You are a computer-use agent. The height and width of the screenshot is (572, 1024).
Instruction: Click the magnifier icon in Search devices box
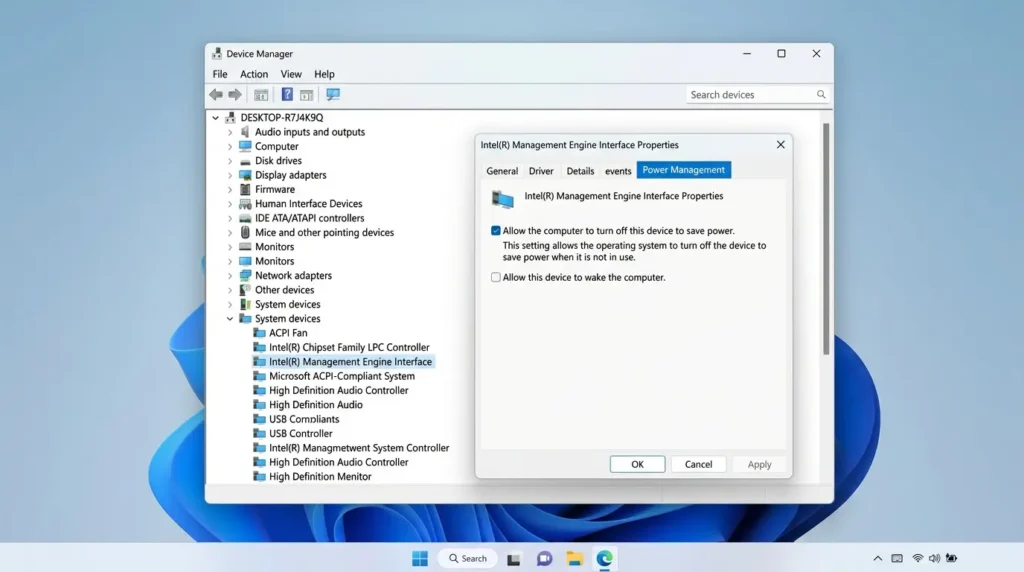[821, 95]
